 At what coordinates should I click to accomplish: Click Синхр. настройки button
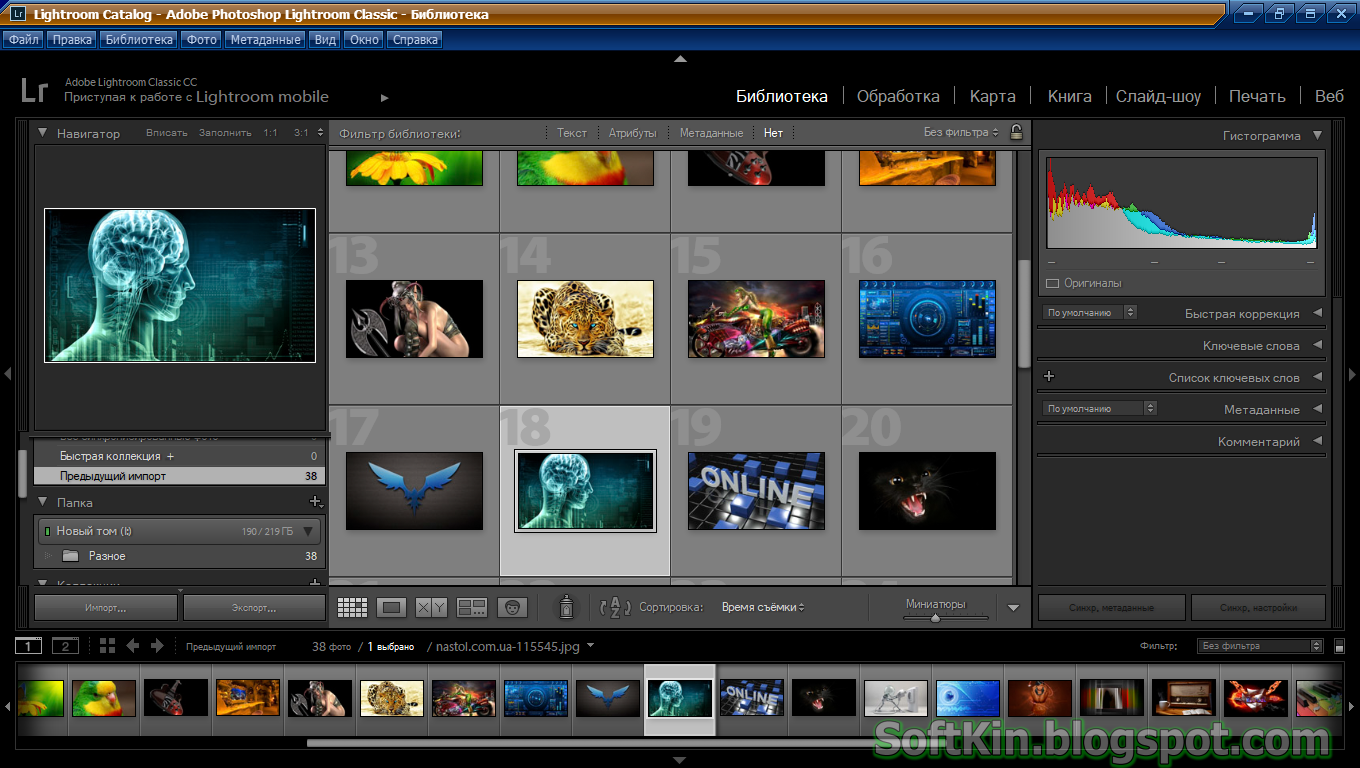coord(1258,607)
